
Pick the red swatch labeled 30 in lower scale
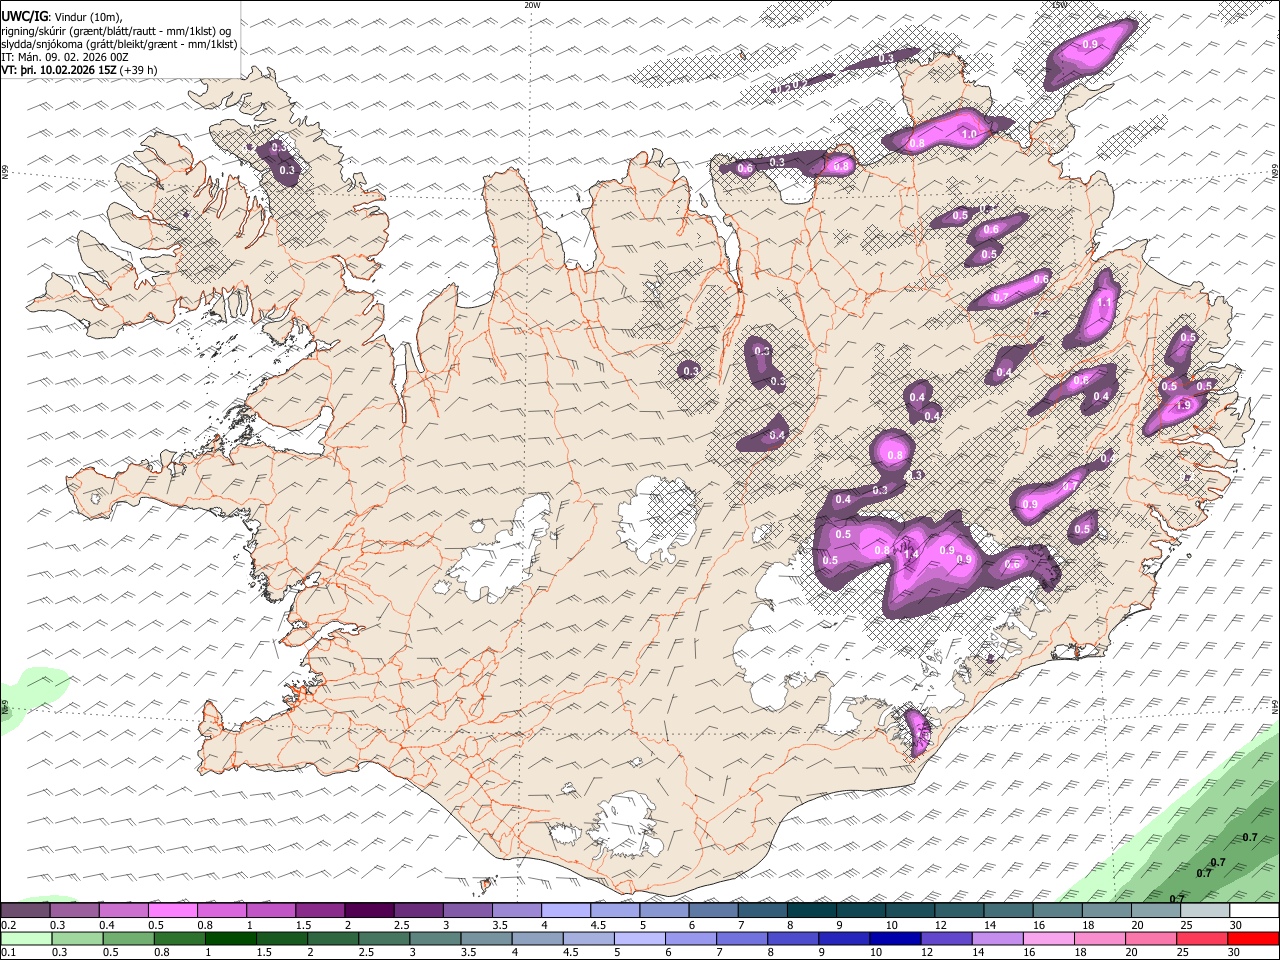[1253, 939]
